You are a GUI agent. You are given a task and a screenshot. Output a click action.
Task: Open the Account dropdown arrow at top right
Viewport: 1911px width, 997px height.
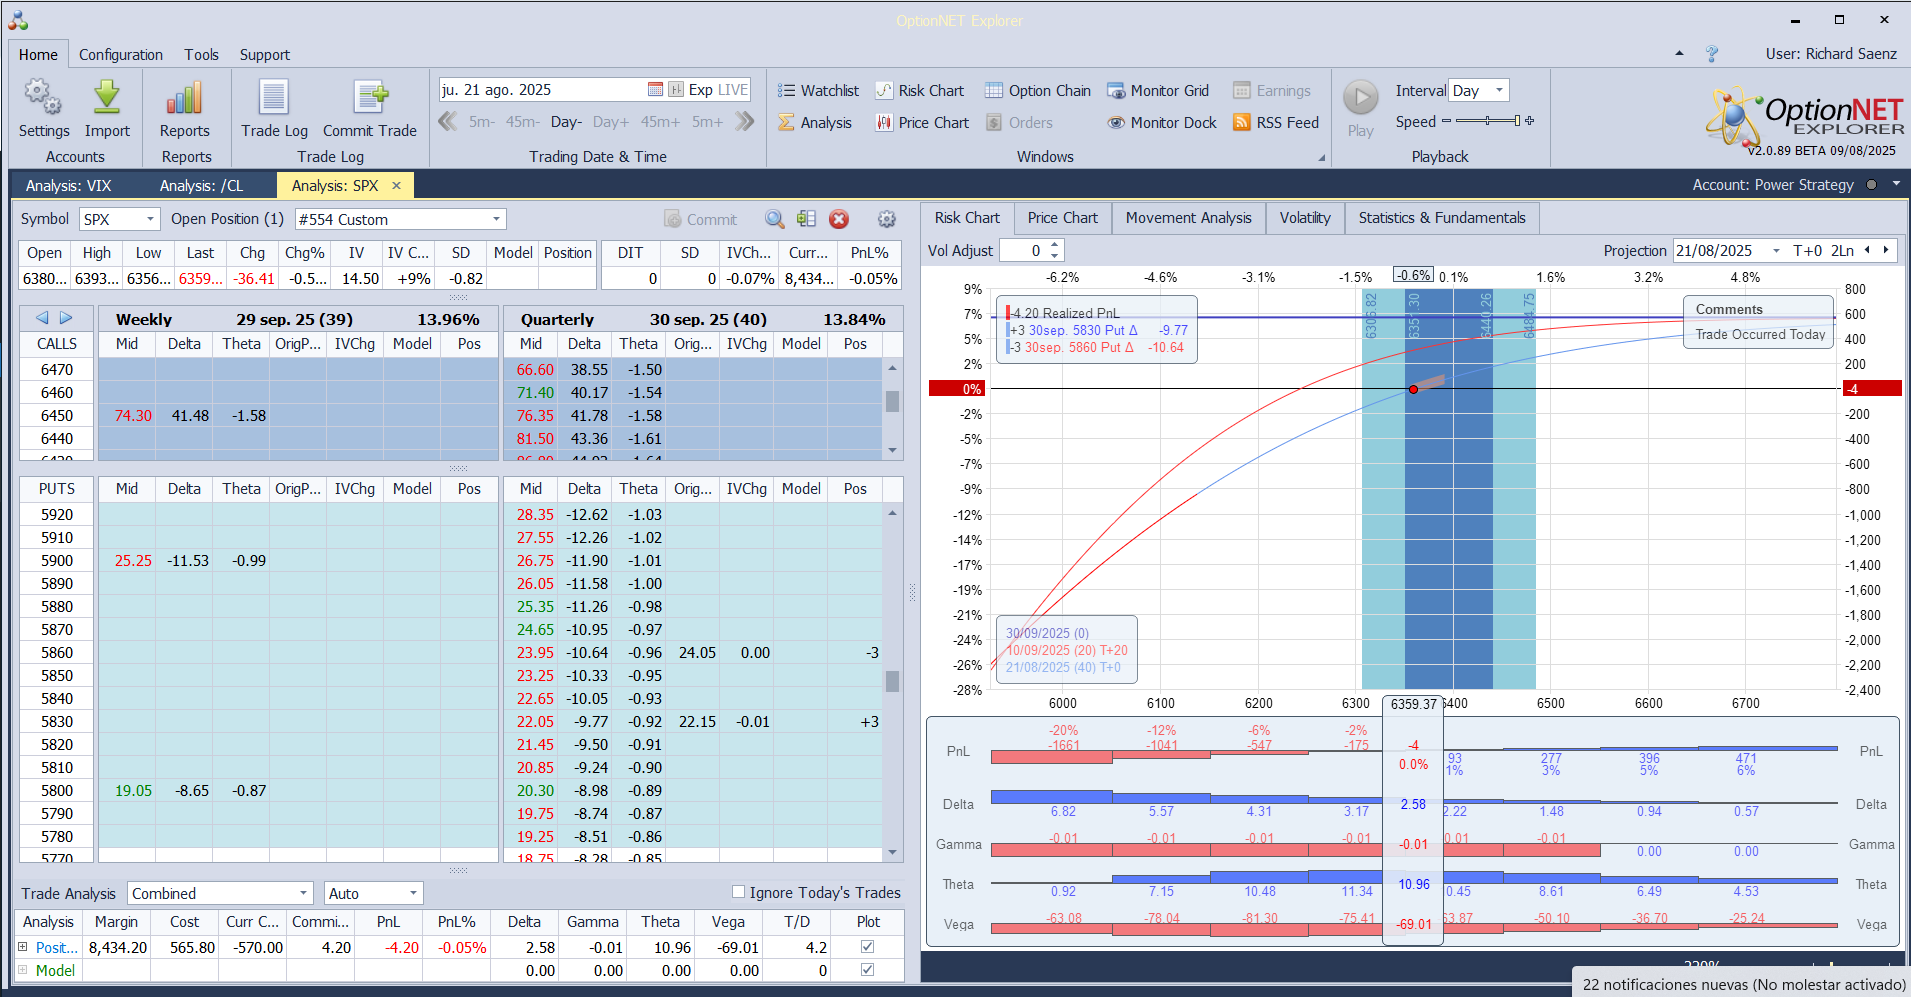tap(1896, 184)
